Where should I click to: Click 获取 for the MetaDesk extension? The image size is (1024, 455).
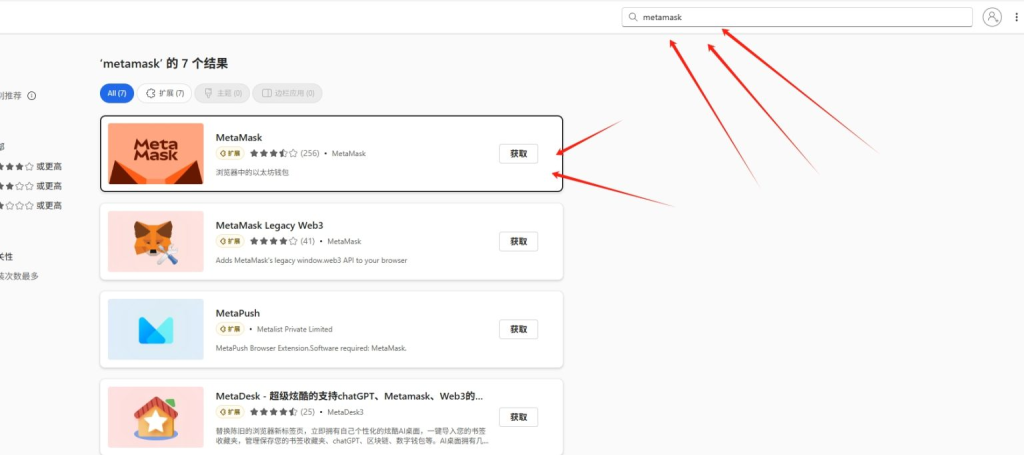point(519,417)
